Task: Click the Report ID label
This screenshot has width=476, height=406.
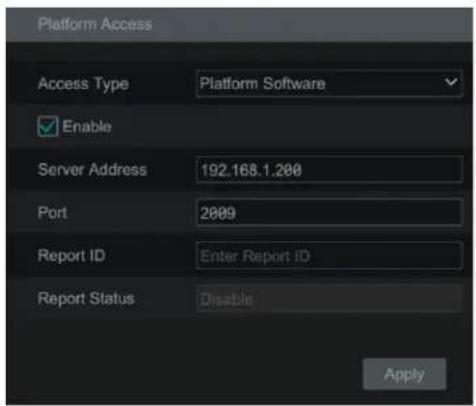Action: (72, 256)
